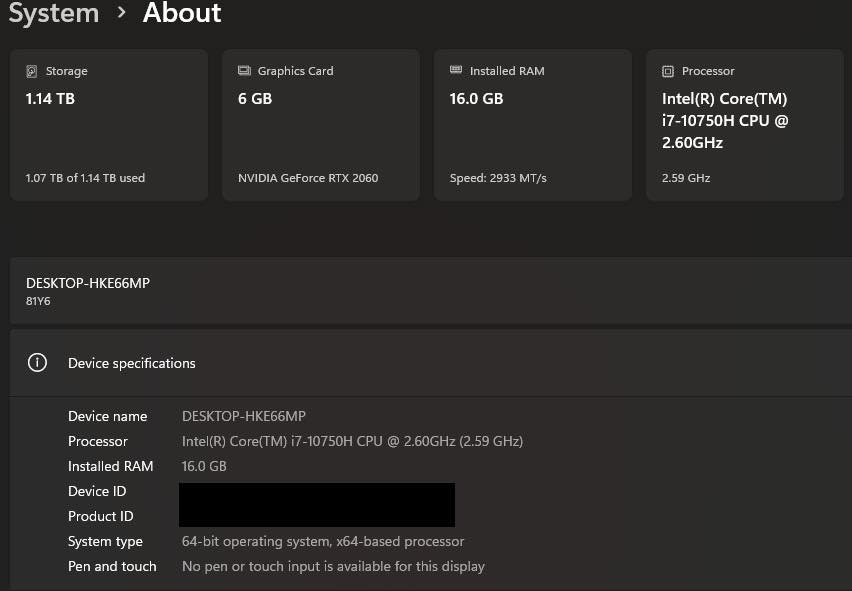Click the Graphics Card icon

coord(244,71)
